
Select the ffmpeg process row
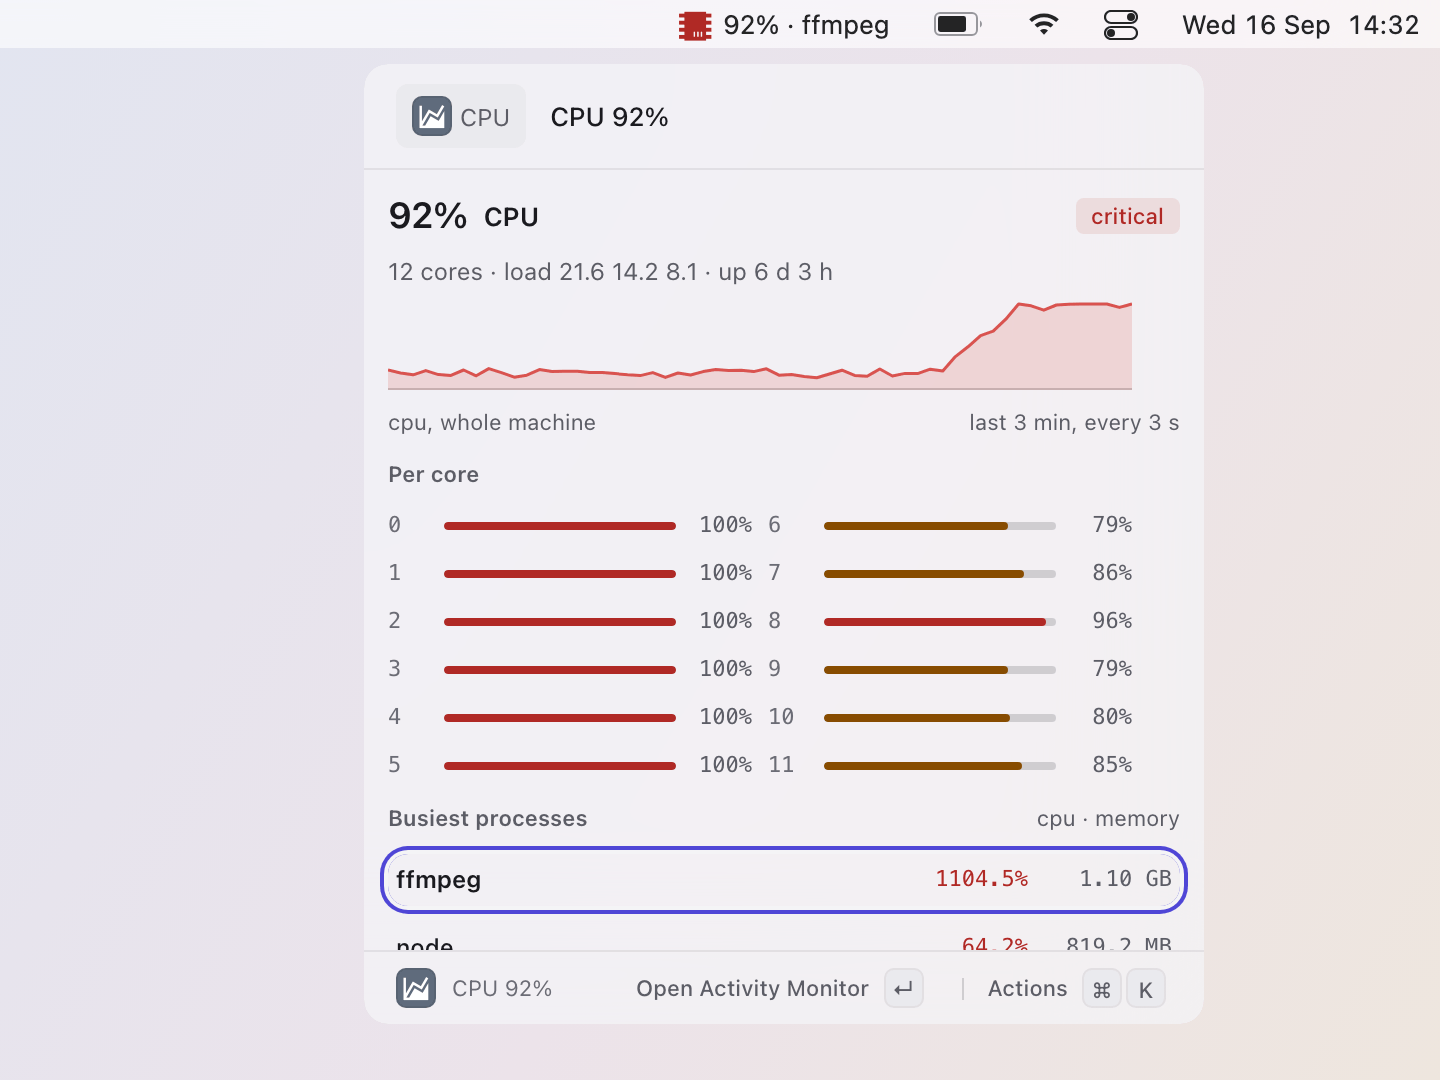[784, 880]
